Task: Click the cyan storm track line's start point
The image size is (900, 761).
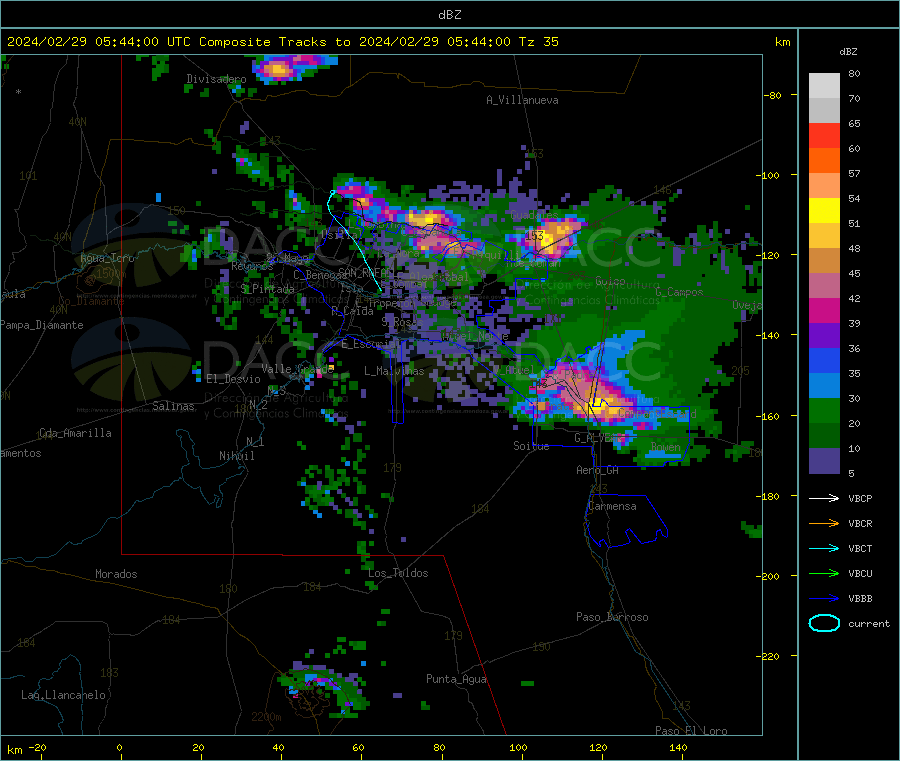Action: (x=333, y=192)
